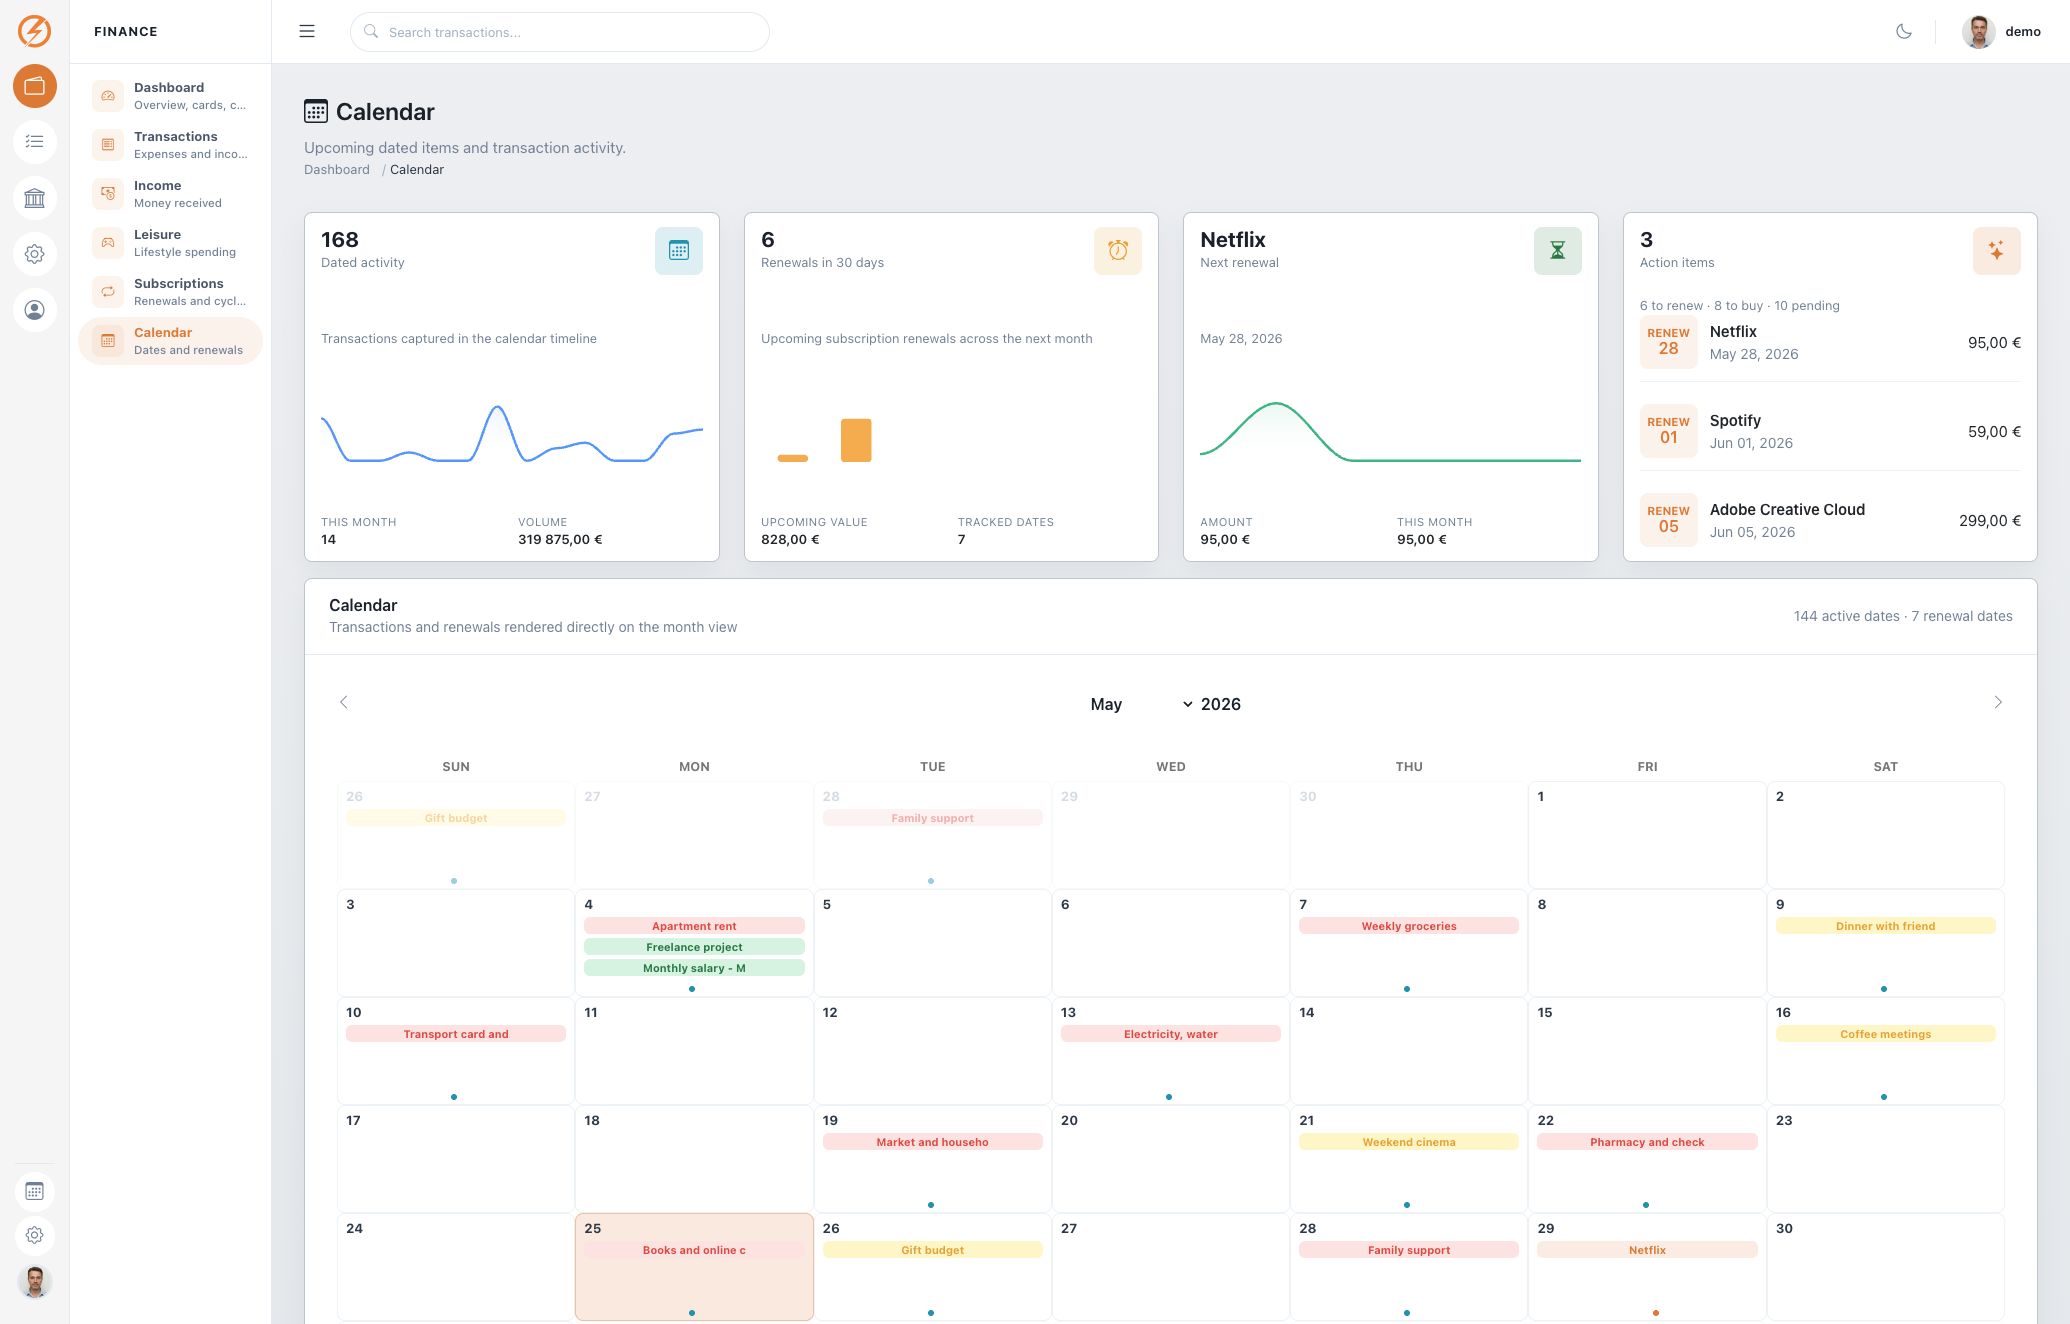Click faded Family support event on April 28
The height and width of the screenshot is (1324, 2070).
pyautogui.click(x=932, y=818)
